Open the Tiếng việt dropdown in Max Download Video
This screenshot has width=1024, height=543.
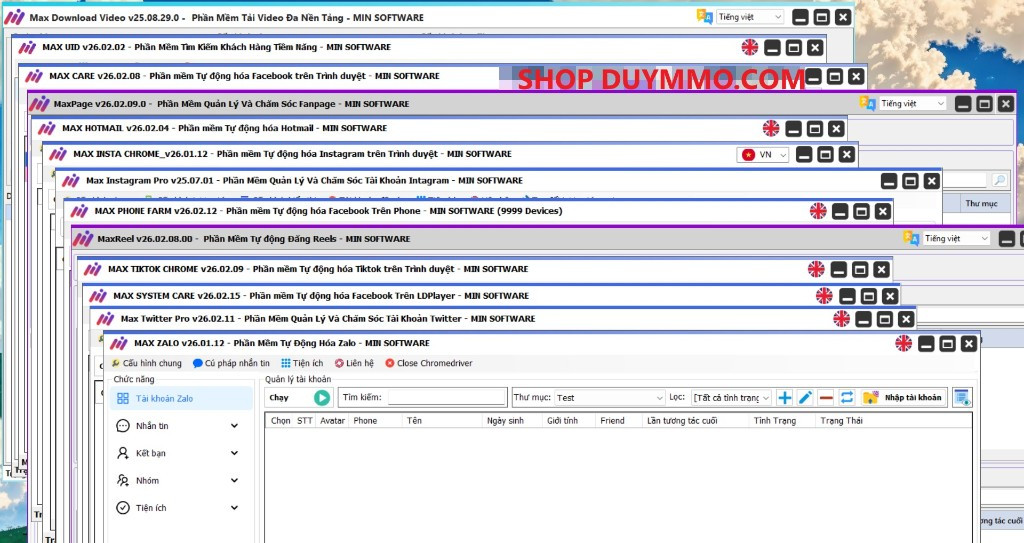(x=750, y=17)
